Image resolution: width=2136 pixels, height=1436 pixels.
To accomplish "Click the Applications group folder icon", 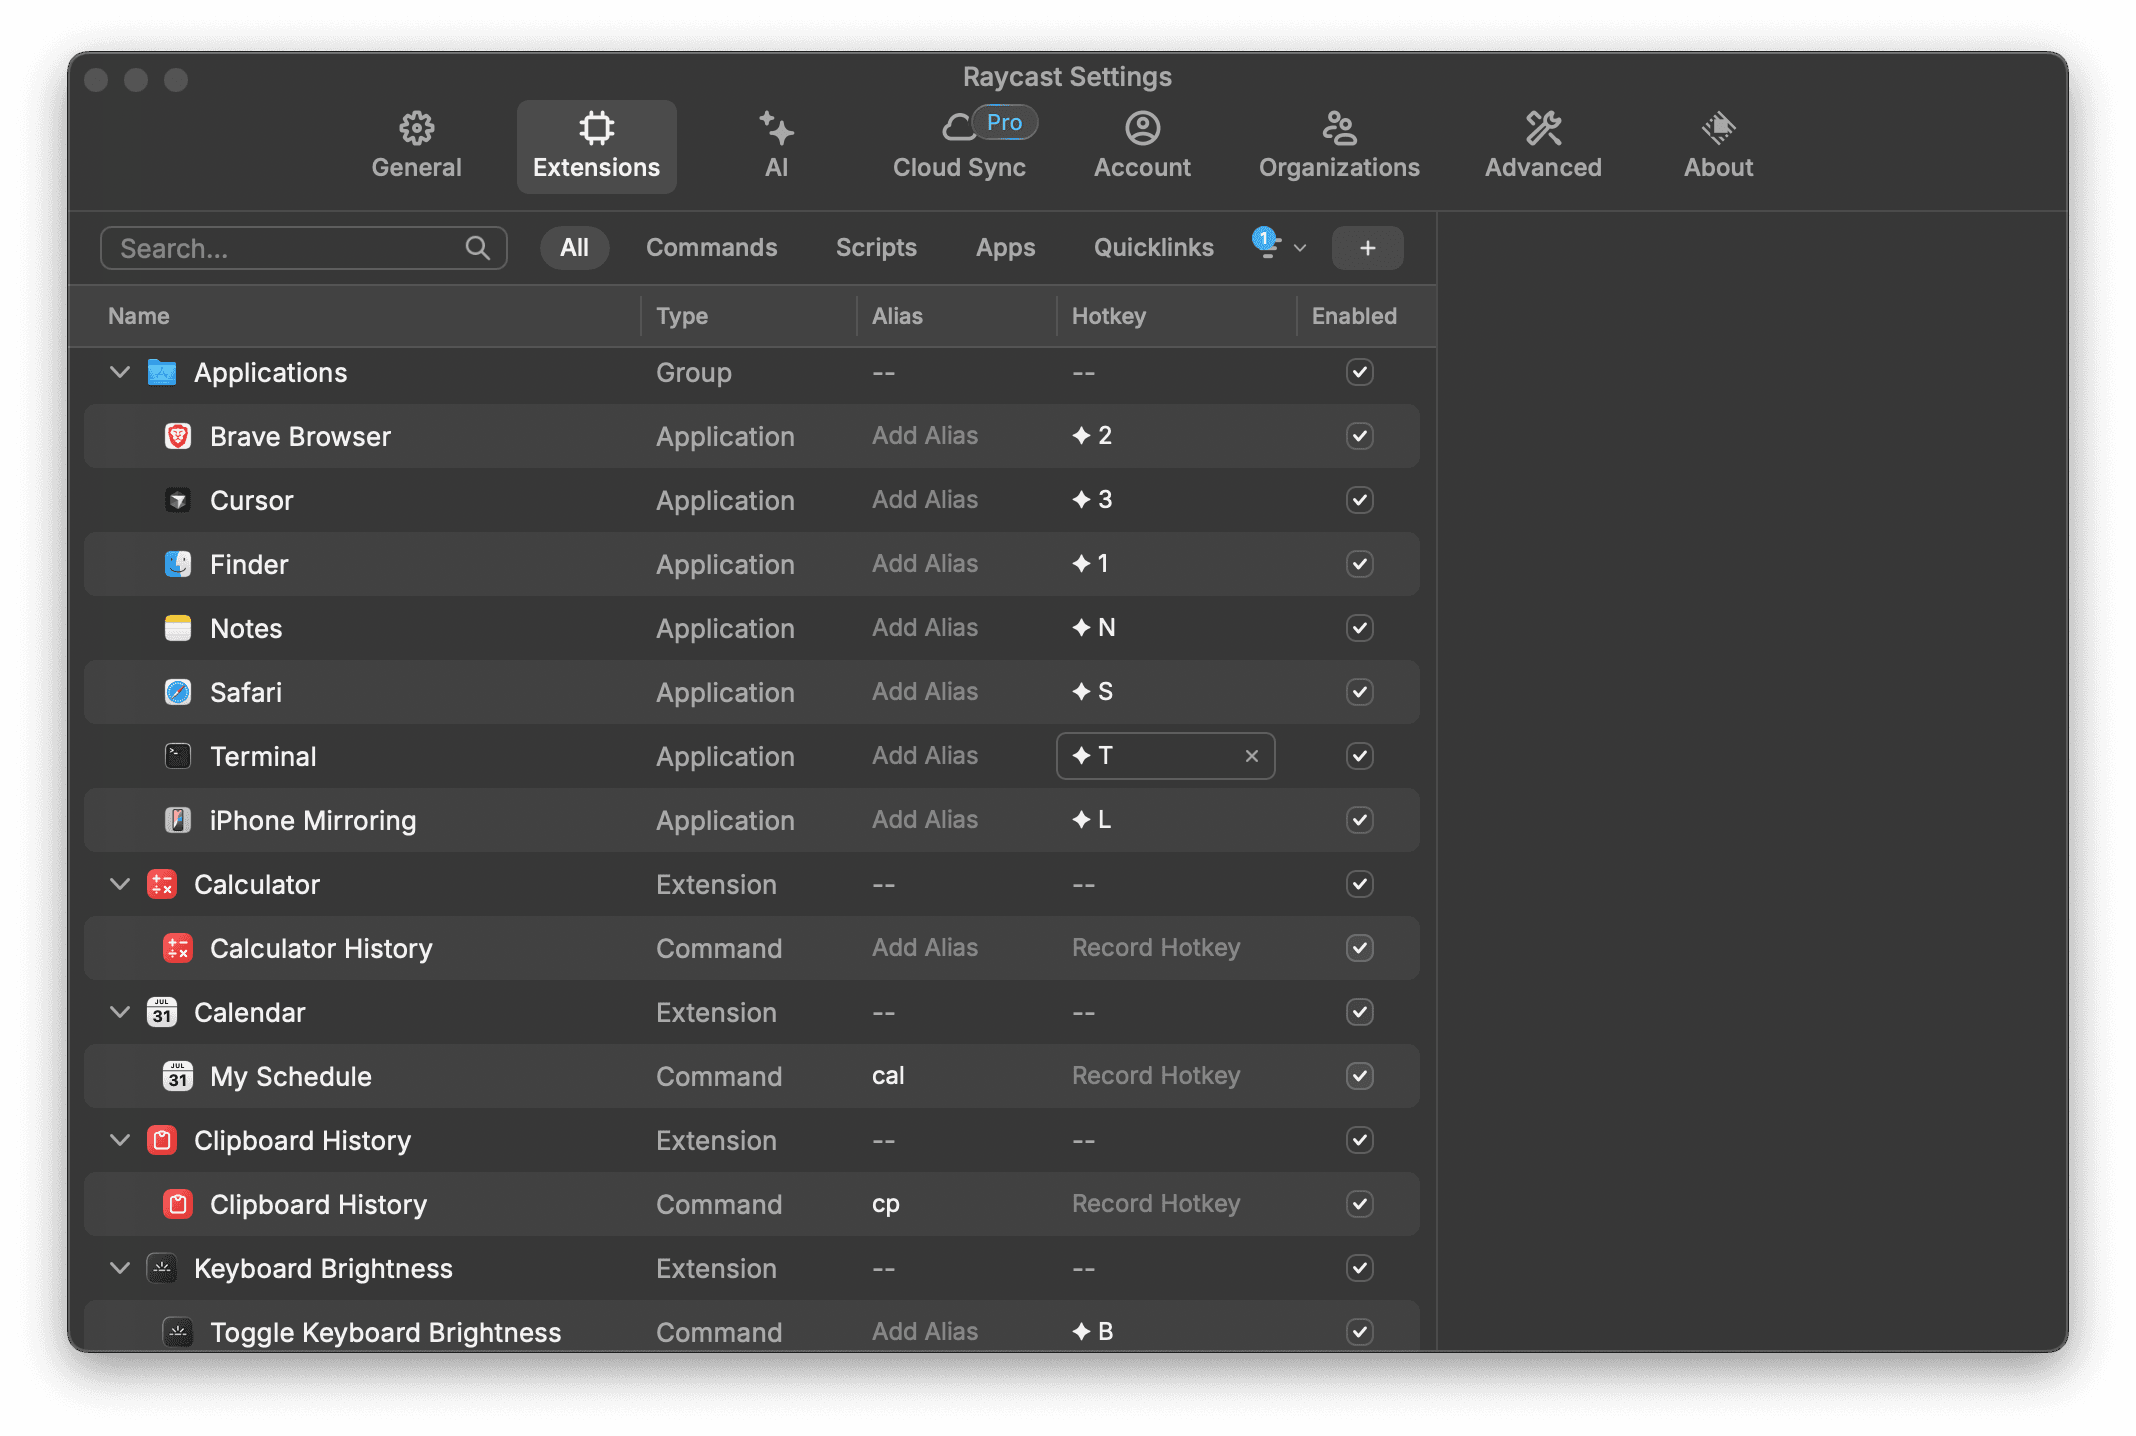I will tap(162, 372).
